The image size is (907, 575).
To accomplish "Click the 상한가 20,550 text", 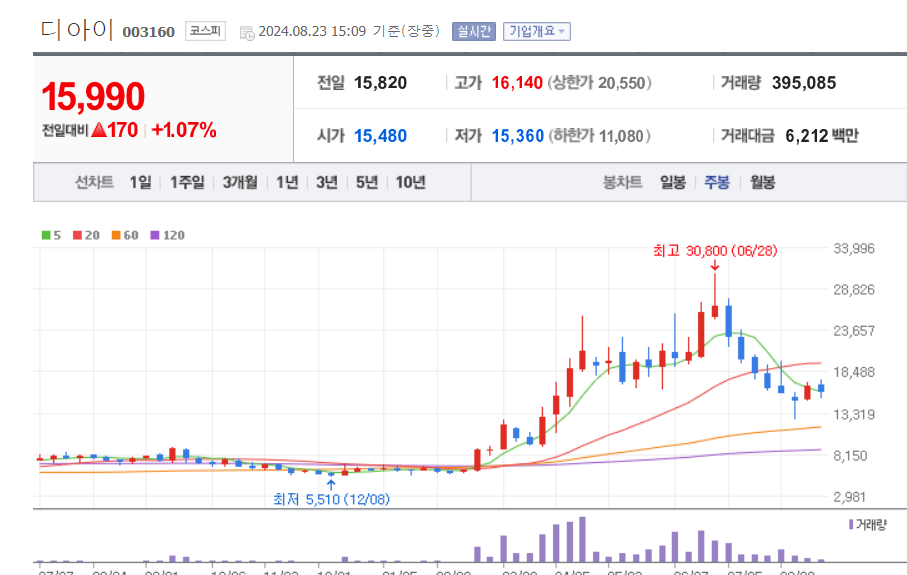I will pyautogui.click(x=600, y=83).
